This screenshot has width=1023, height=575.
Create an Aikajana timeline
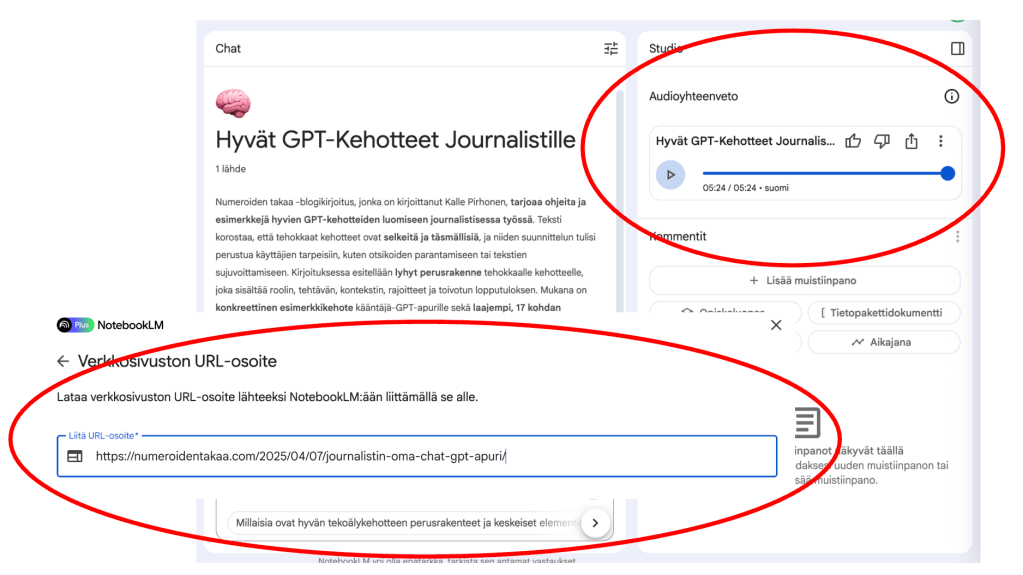883,342
